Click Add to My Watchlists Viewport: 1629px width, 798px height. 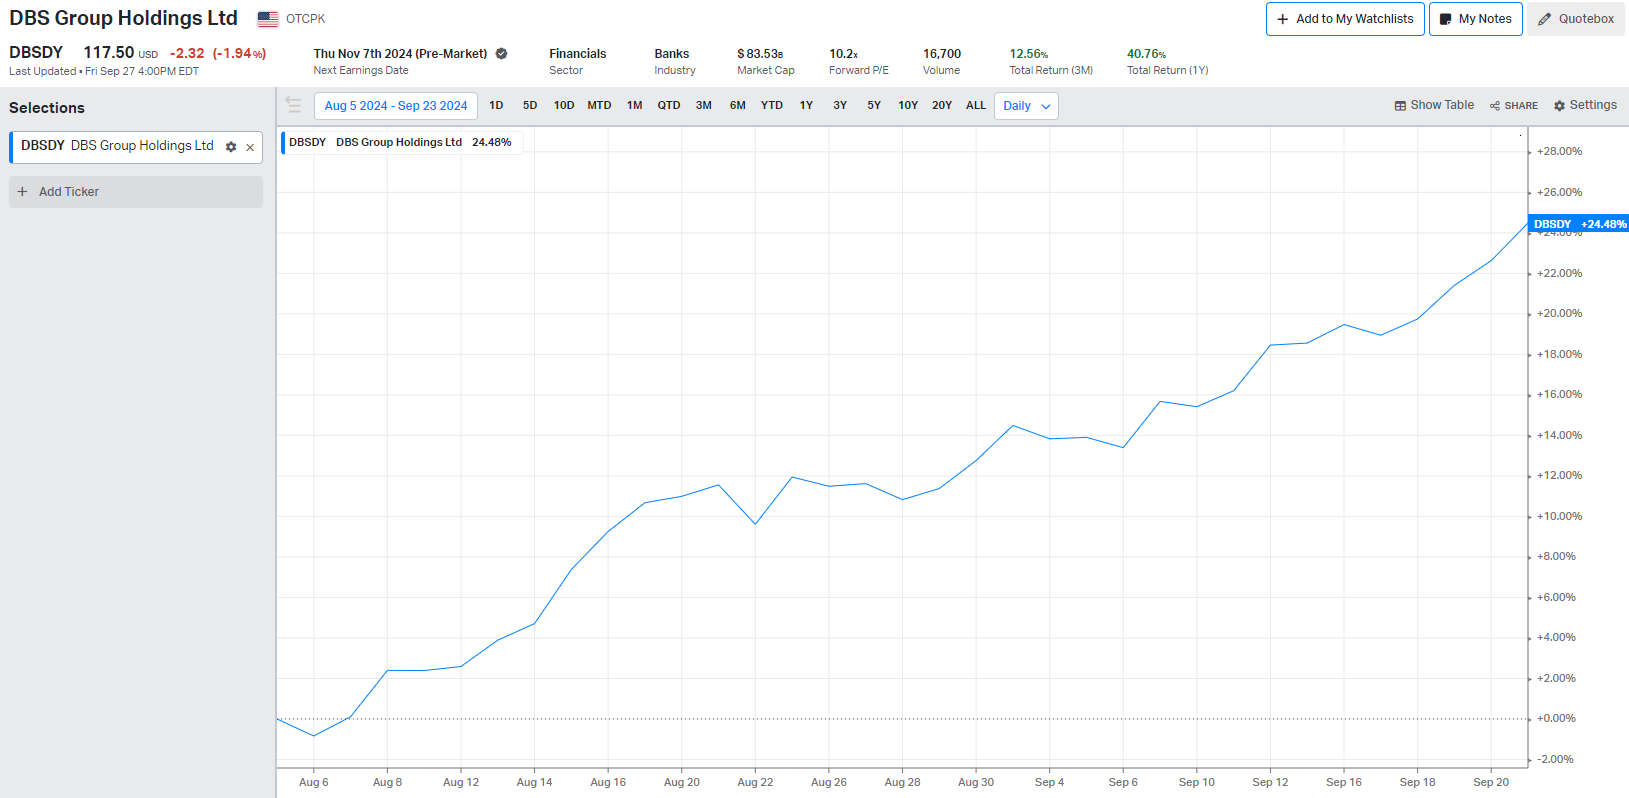pyautogui.click(x=1345, y=19)
